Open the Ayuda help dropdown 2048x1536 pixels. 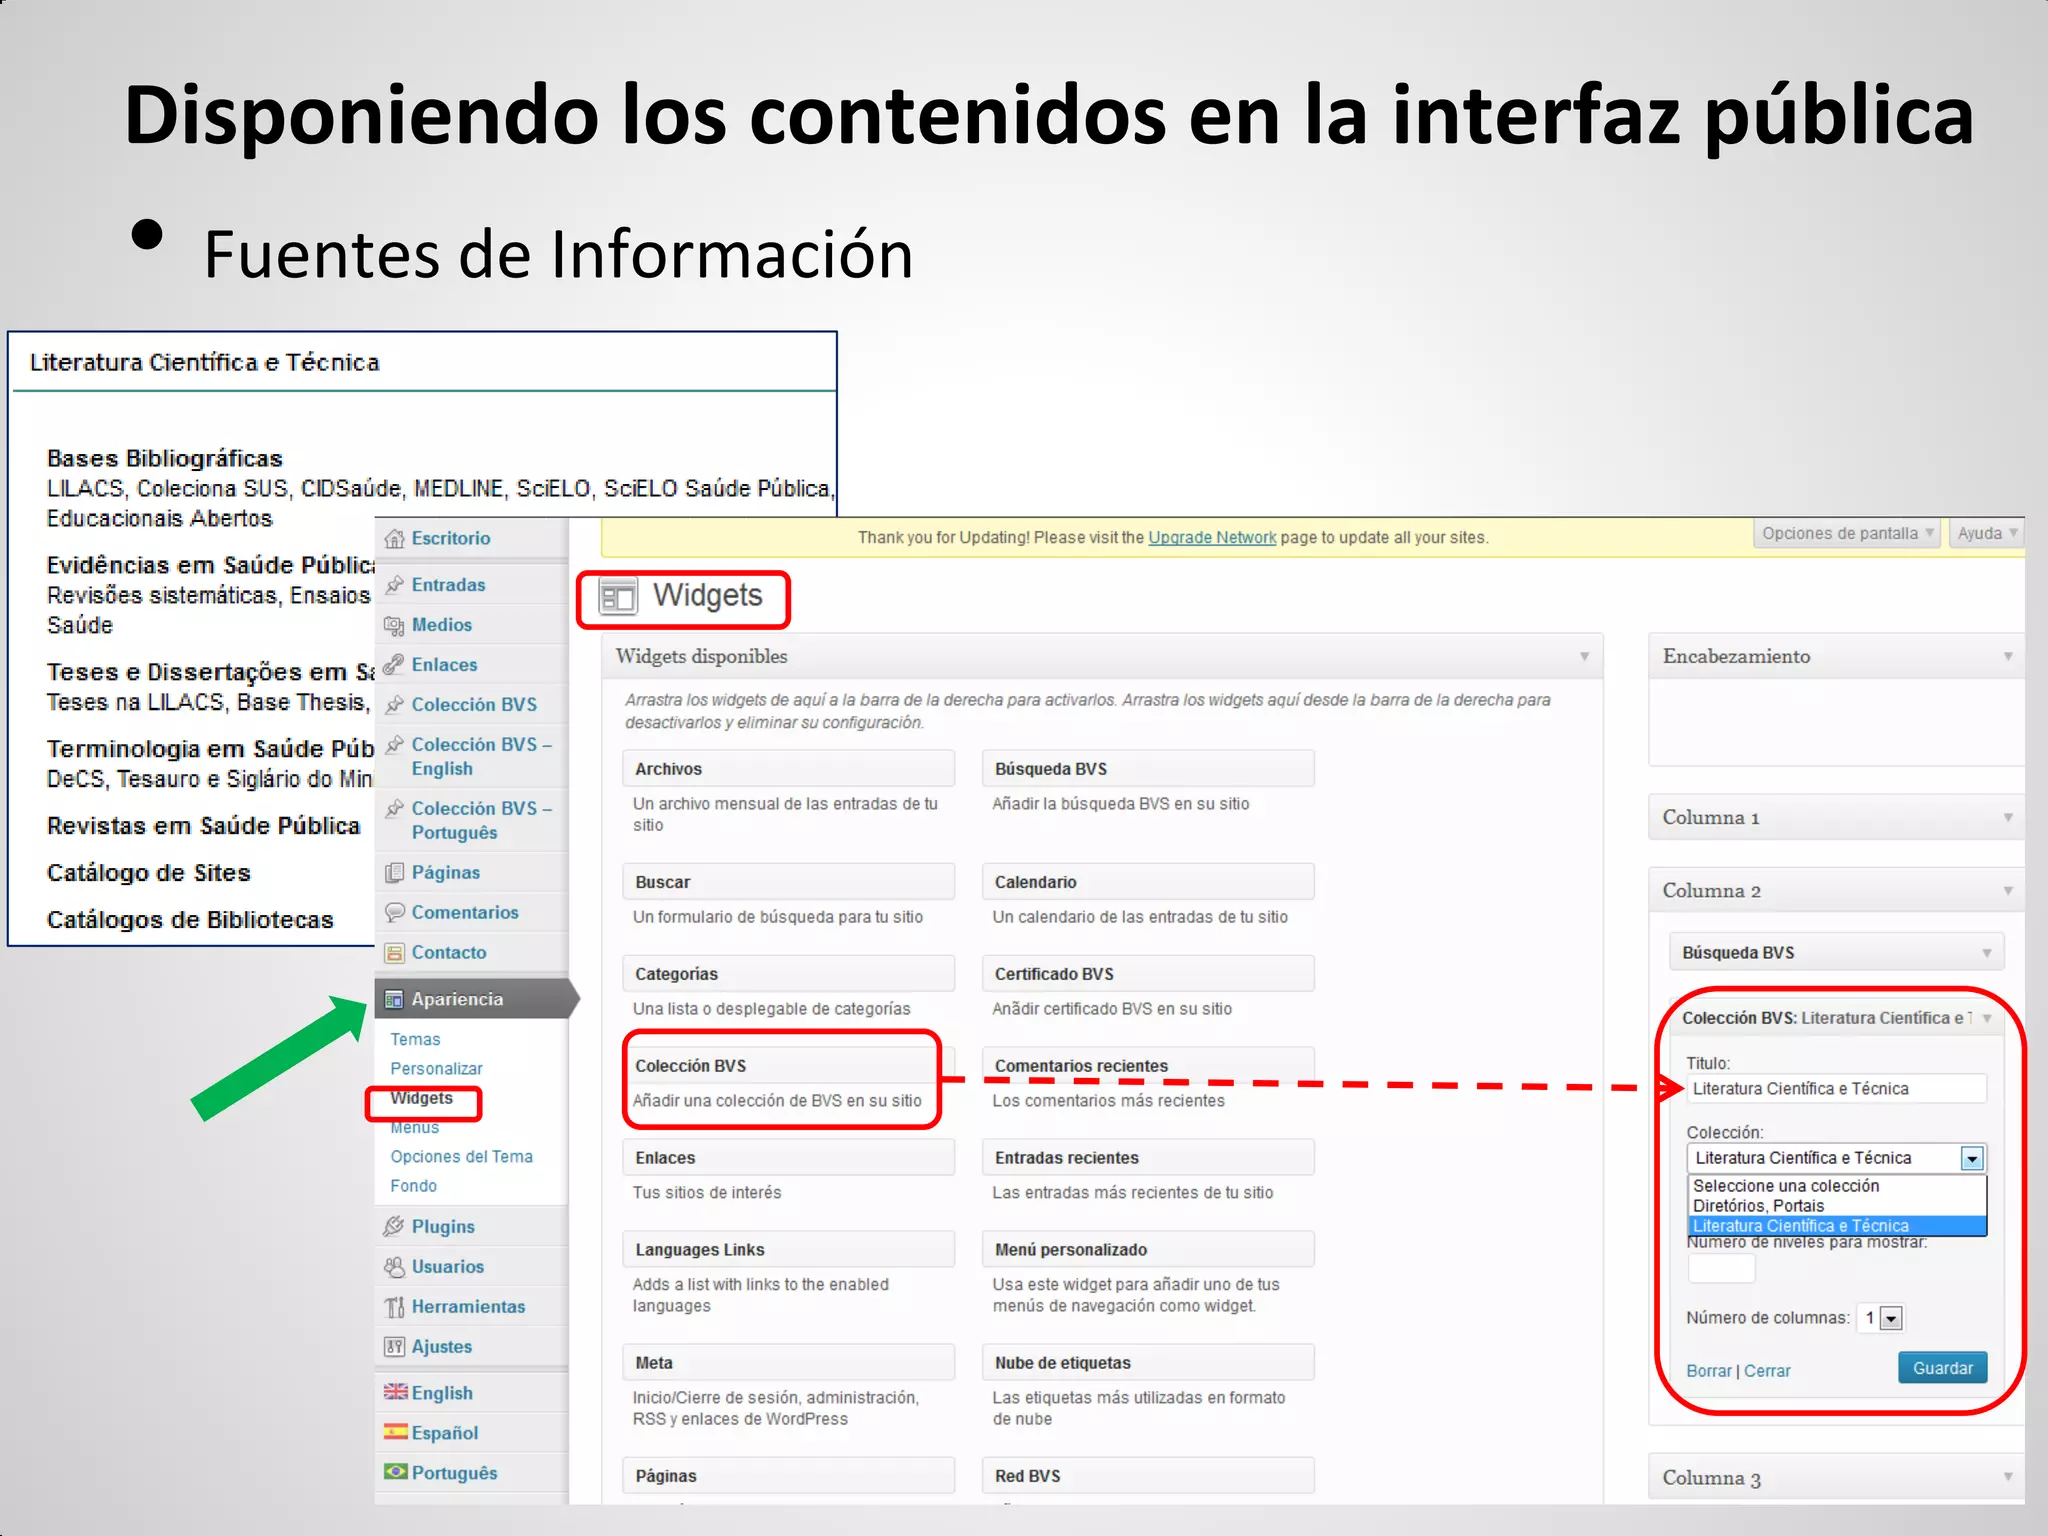1987,534
